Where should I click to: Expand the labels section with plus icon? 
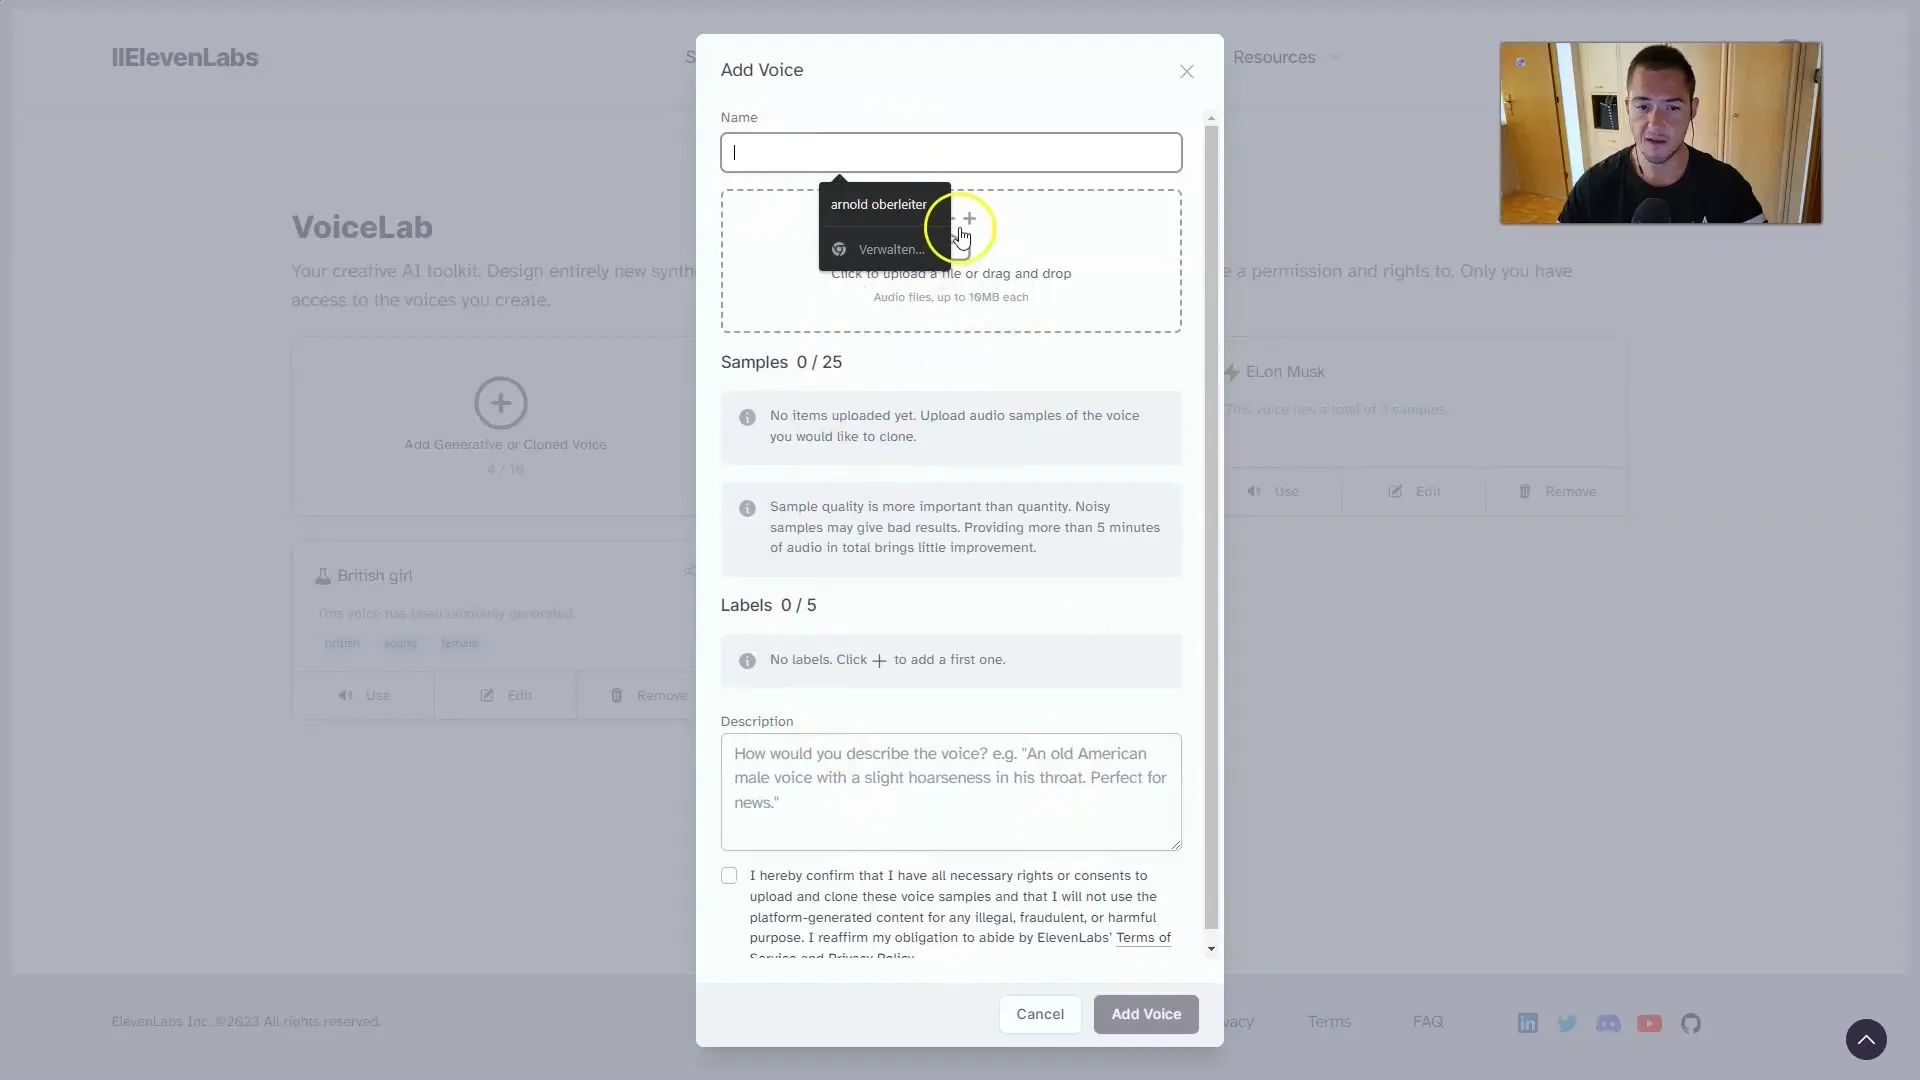[877, 659]
